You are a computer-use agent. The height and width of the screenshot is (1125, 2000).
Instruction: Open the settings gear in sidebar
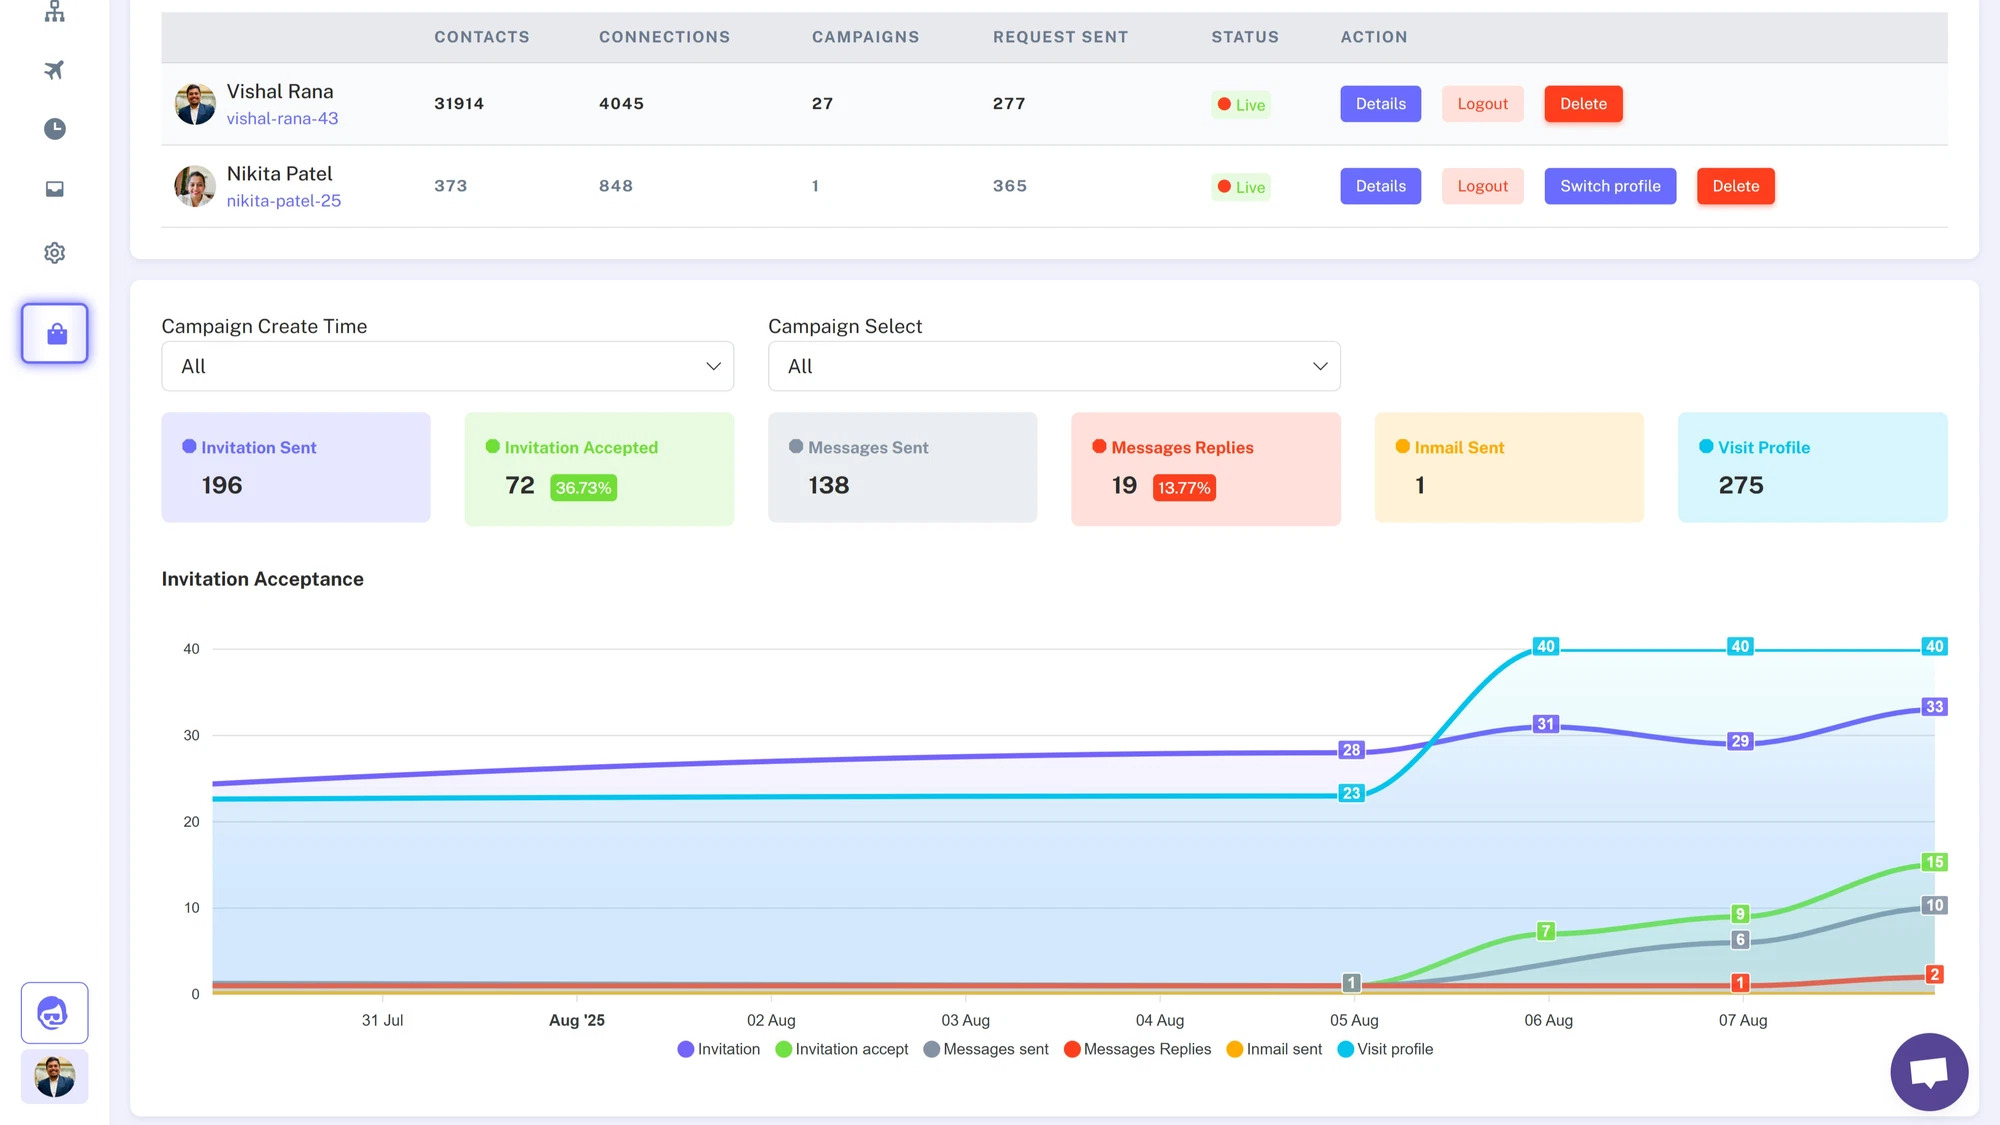[x=54, y=253]
